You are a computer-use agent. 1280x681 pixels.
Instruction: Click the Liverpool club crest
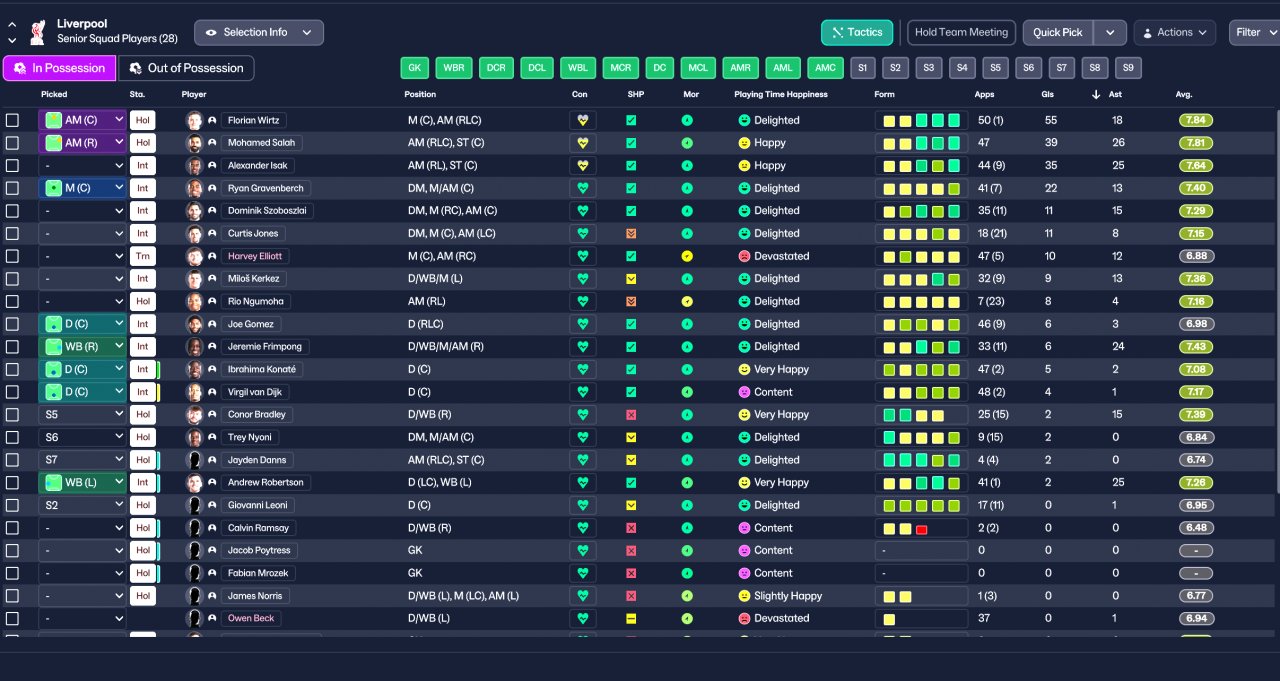(x=37, y=32)
